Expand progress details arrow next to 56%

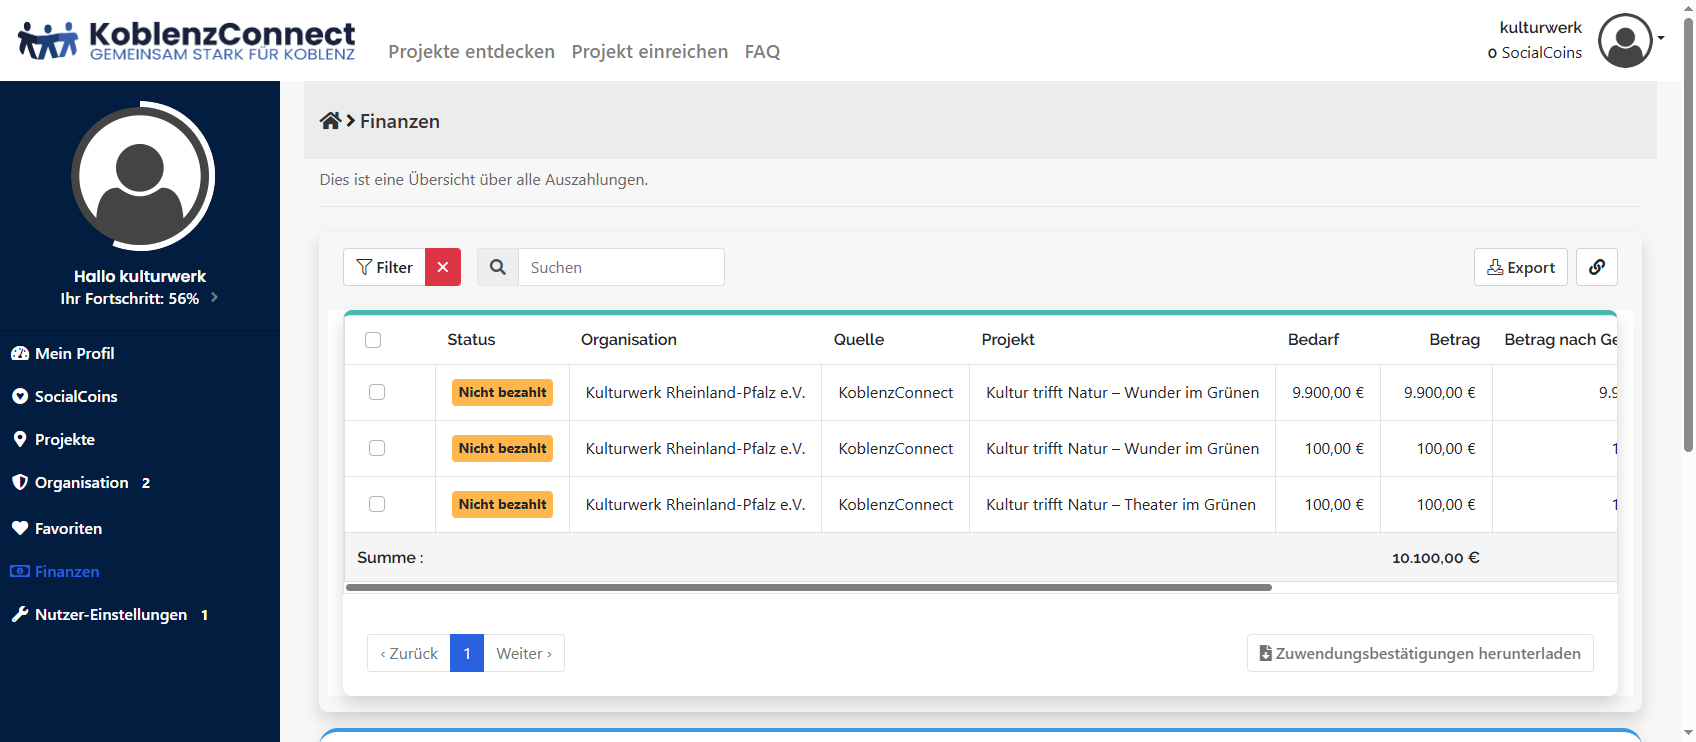point(215,298)
